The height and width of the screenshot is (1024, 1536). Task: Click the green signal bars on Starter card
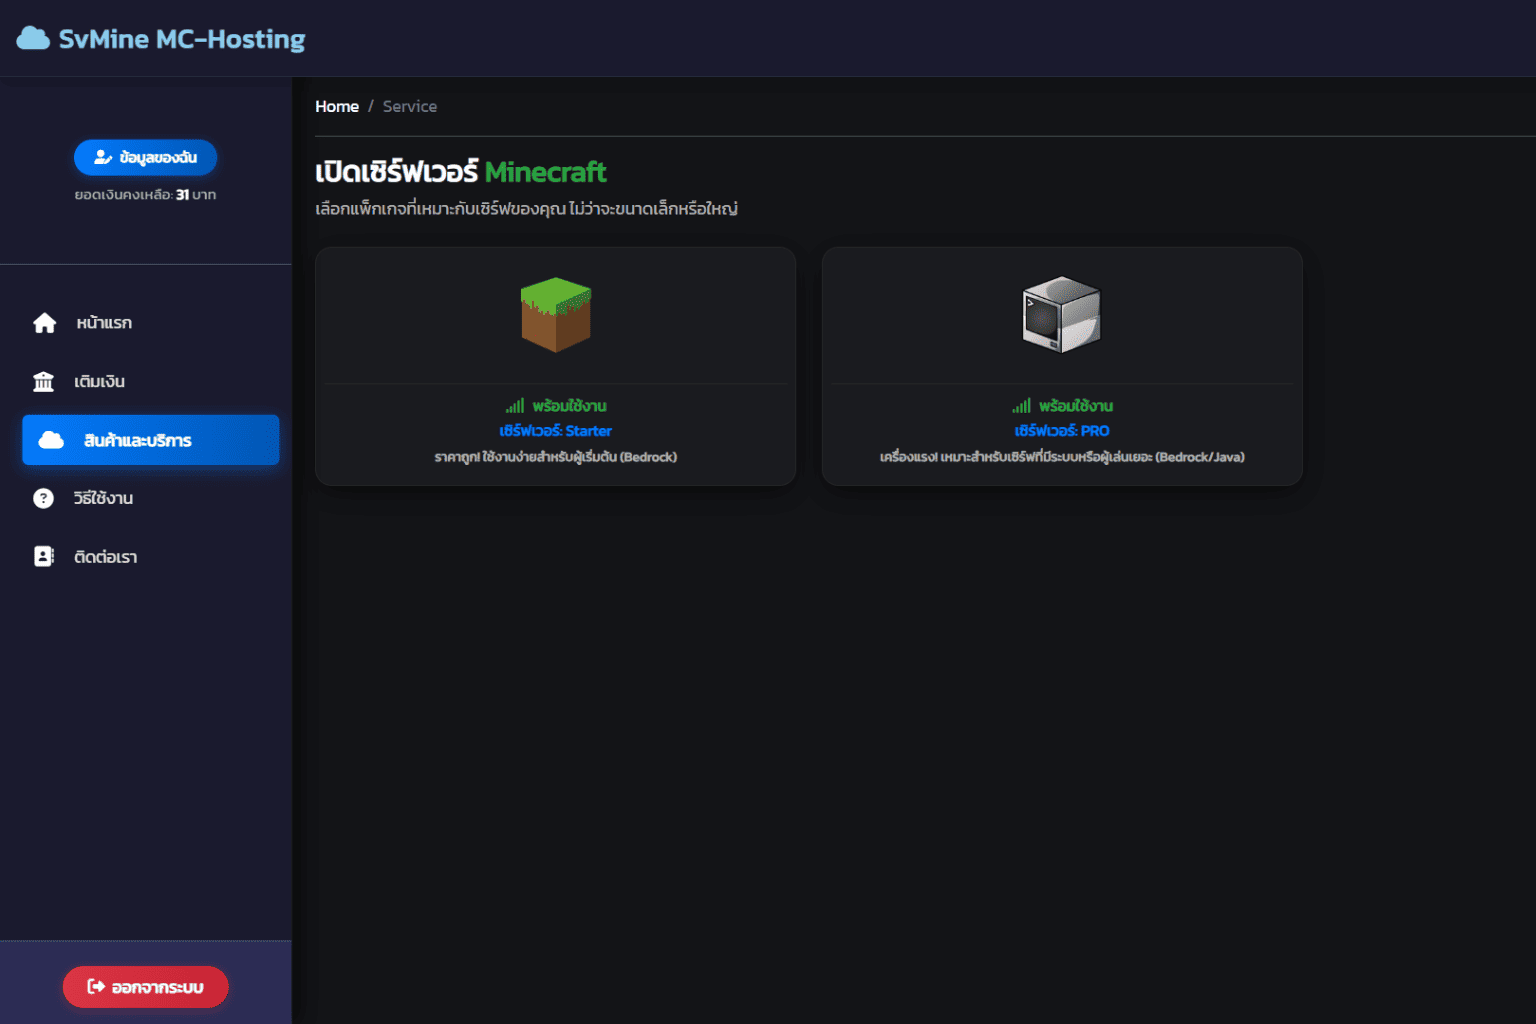[x=515, y=406]
